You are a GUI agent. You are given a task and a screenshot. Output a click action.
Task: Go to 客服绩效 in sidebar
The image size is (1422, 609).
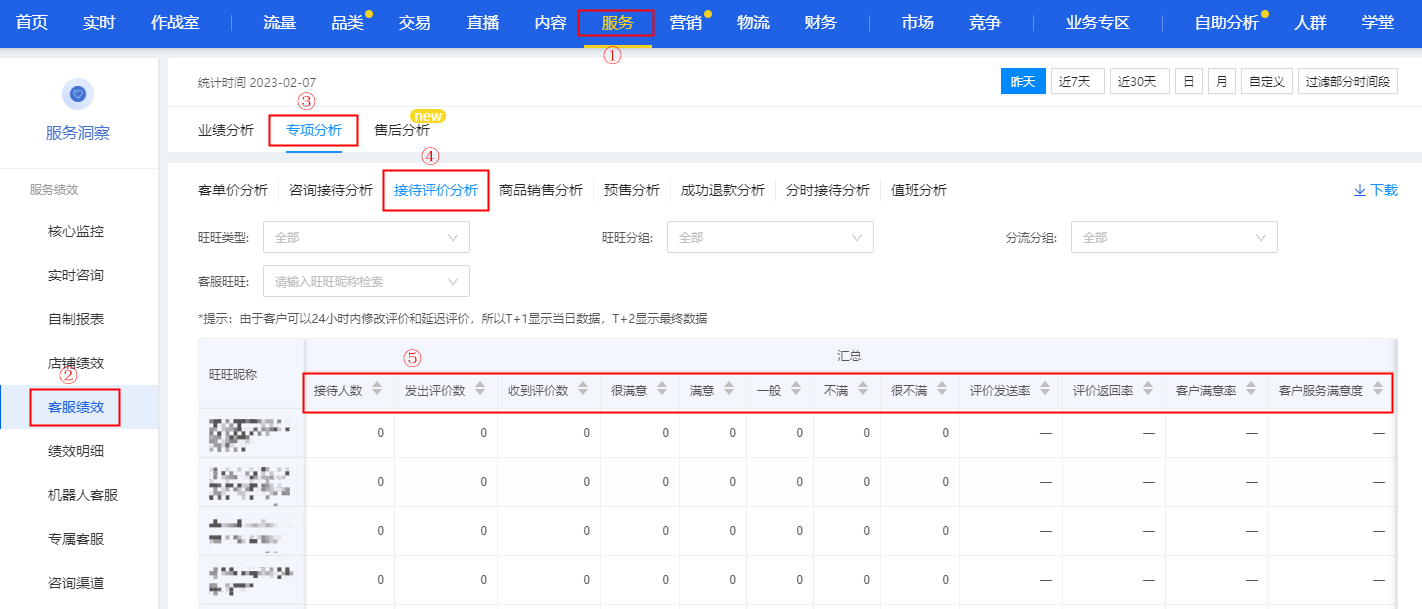76,407
